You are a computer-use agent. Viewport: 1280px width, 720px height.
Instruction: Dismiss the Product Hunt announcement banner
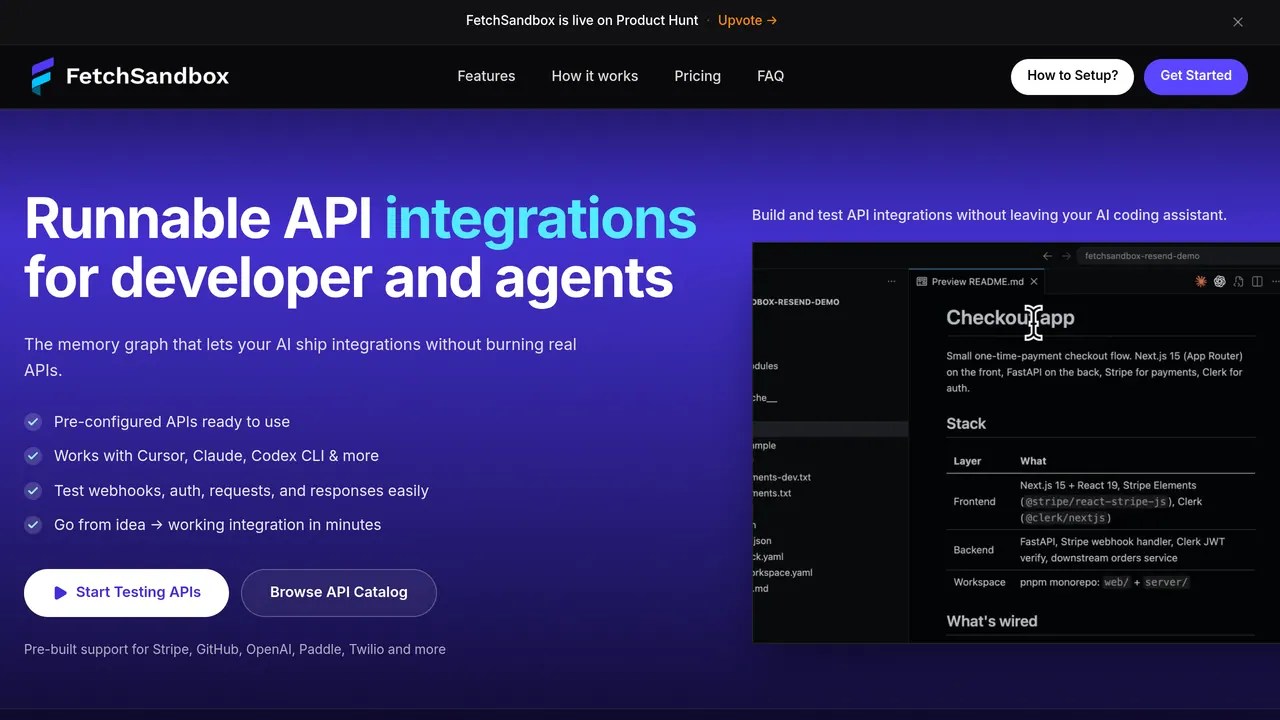click(x=1238, y=21)
